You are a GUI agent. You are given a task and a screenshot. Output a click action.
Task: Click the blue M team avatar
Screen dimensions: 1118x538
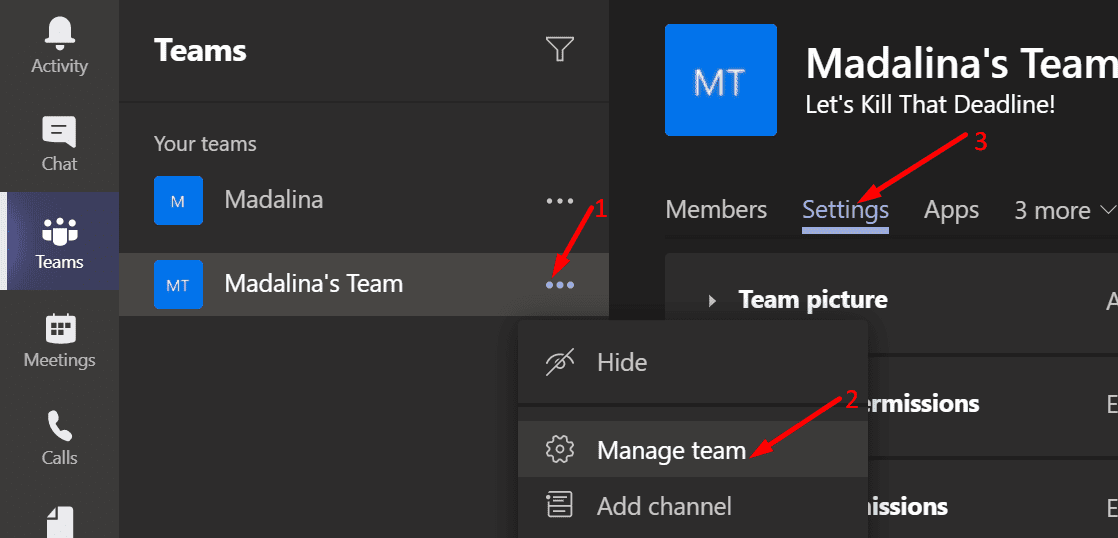178,201
